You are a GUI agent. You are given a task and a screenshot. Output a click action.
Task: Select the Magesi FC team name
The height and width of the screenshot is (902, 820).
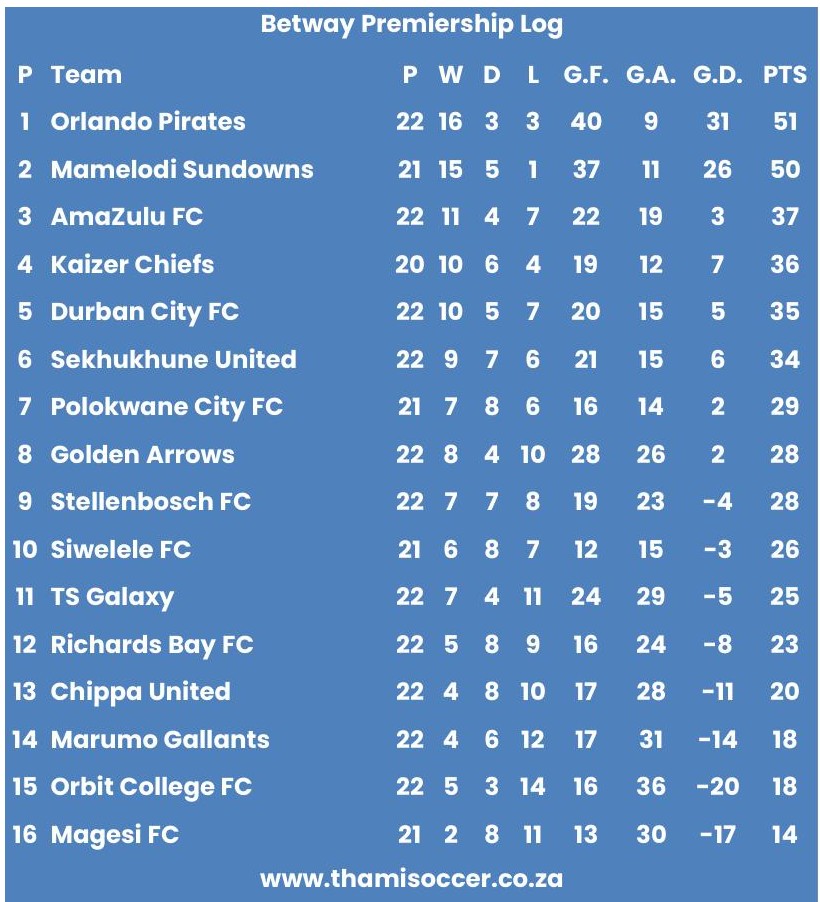[114, 834]
